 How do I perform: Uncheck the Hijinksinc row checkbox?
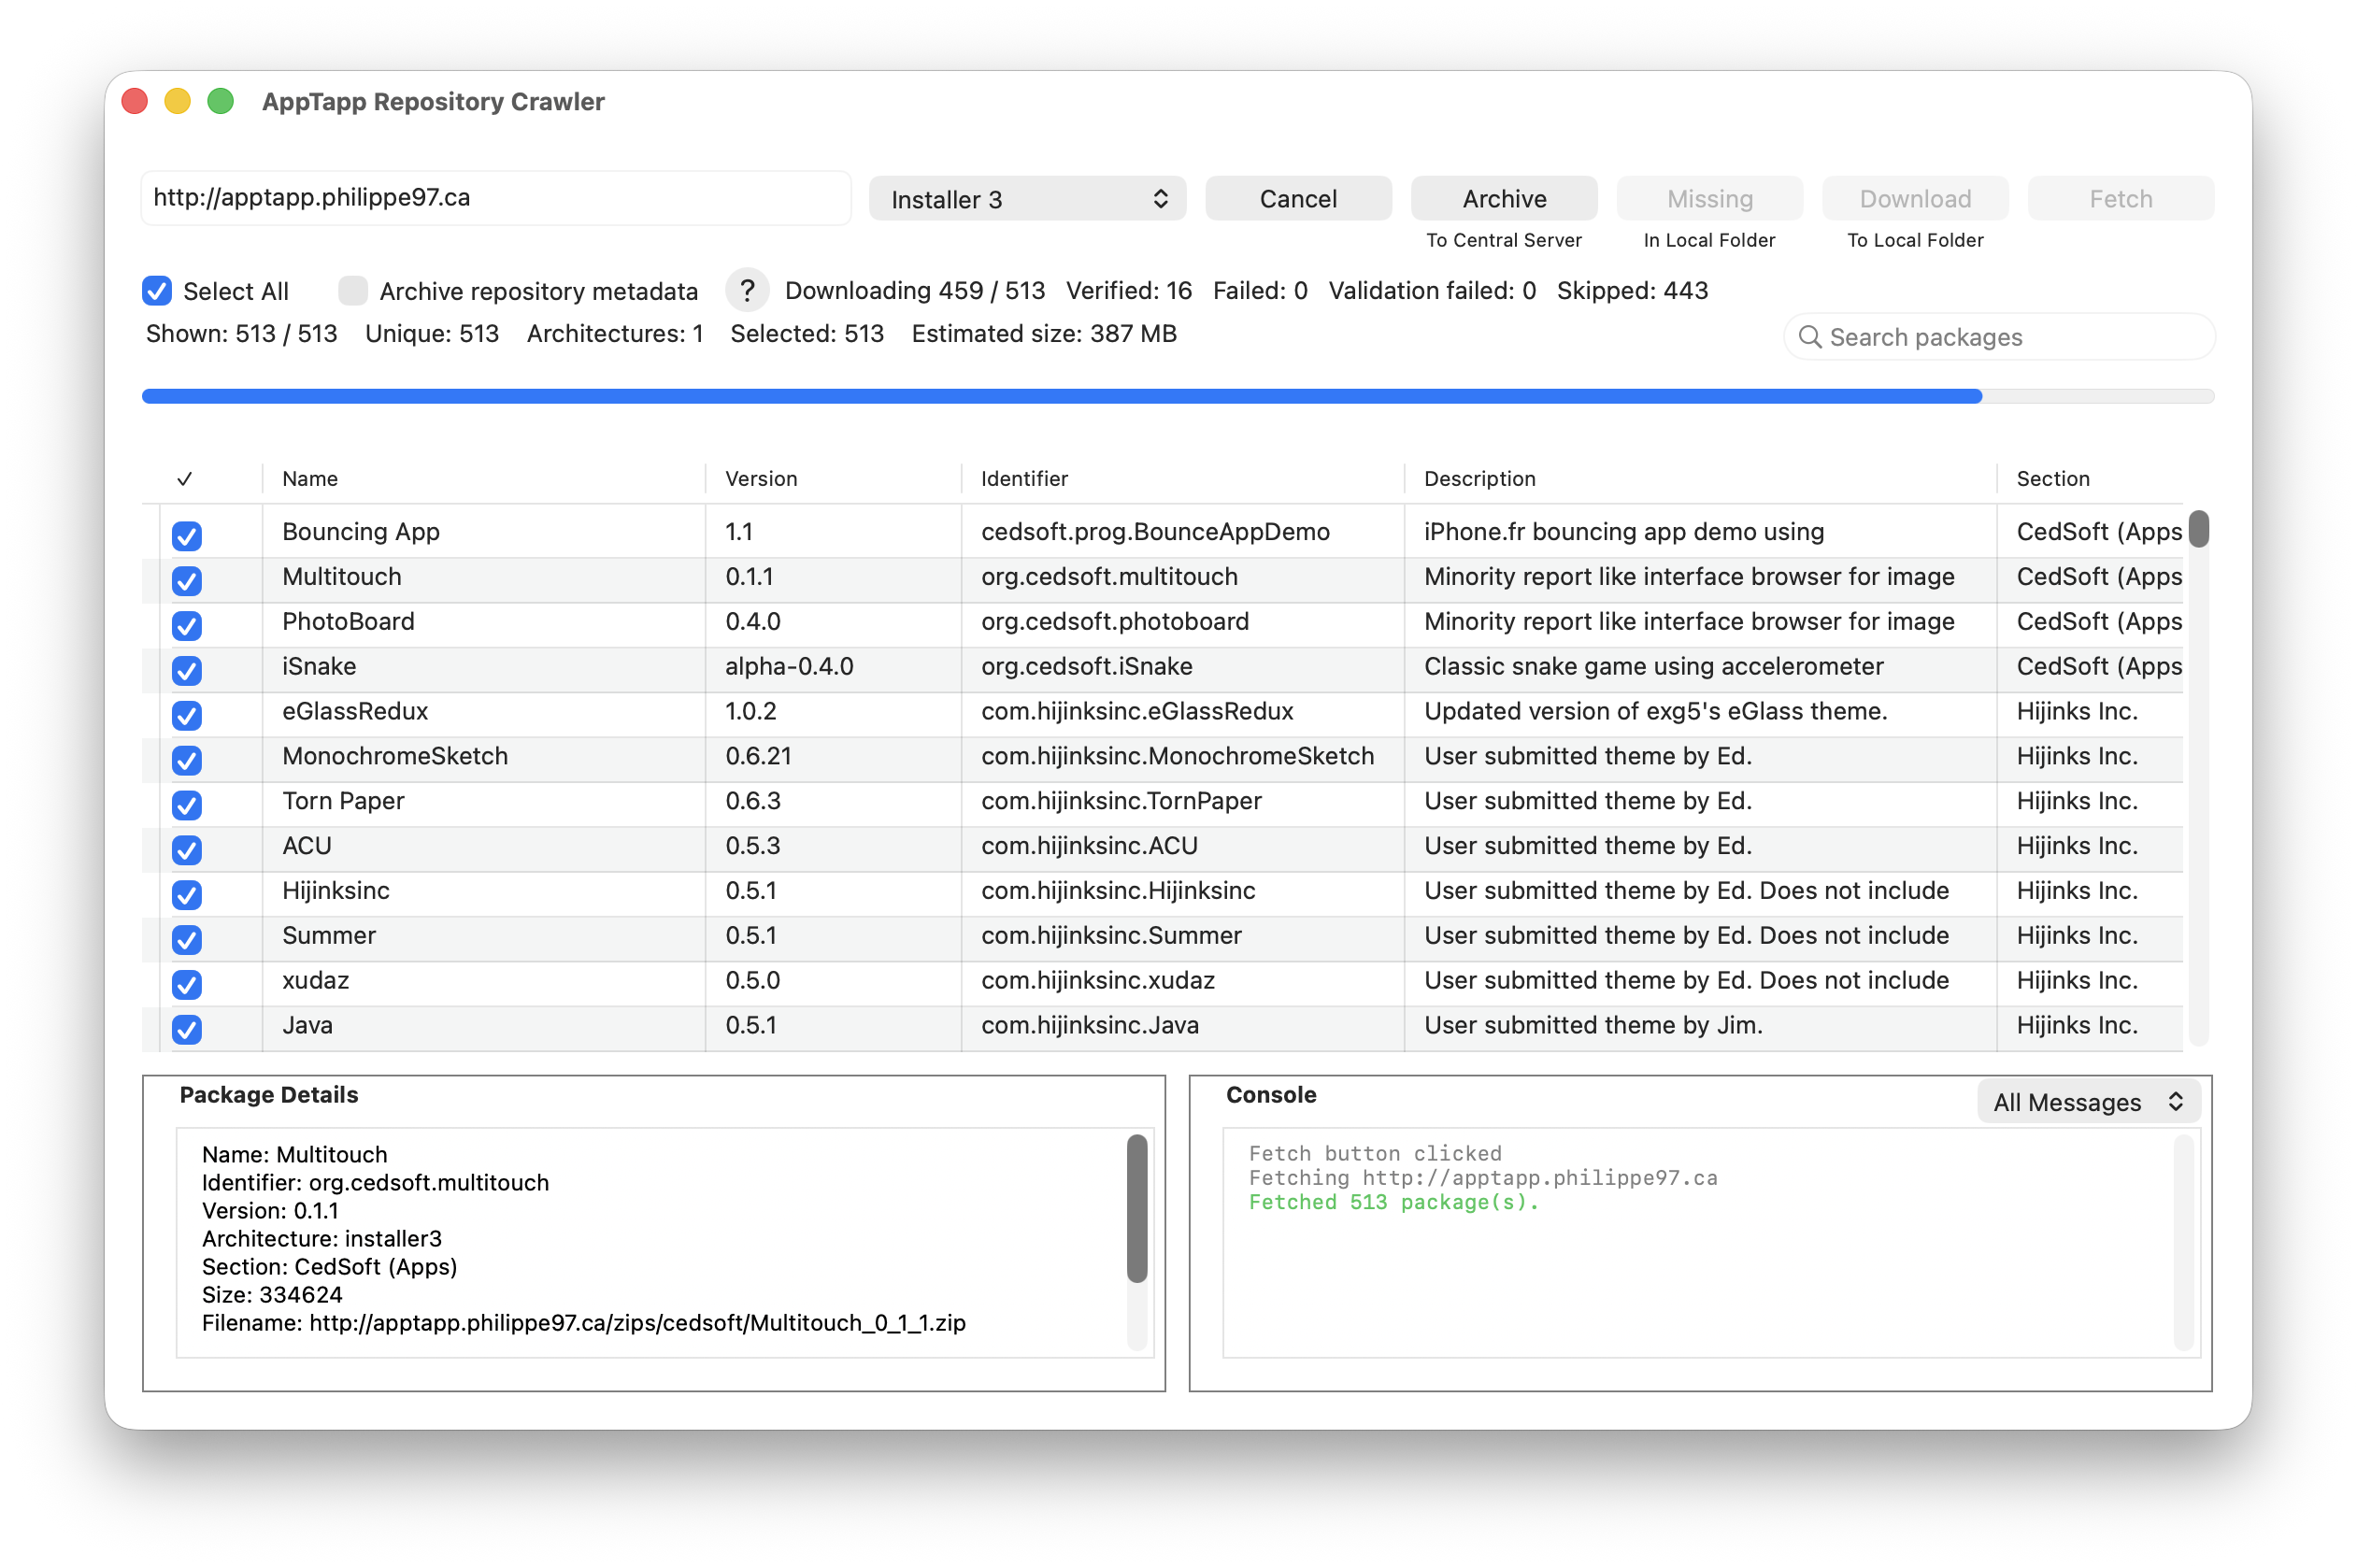click(187, 895)
